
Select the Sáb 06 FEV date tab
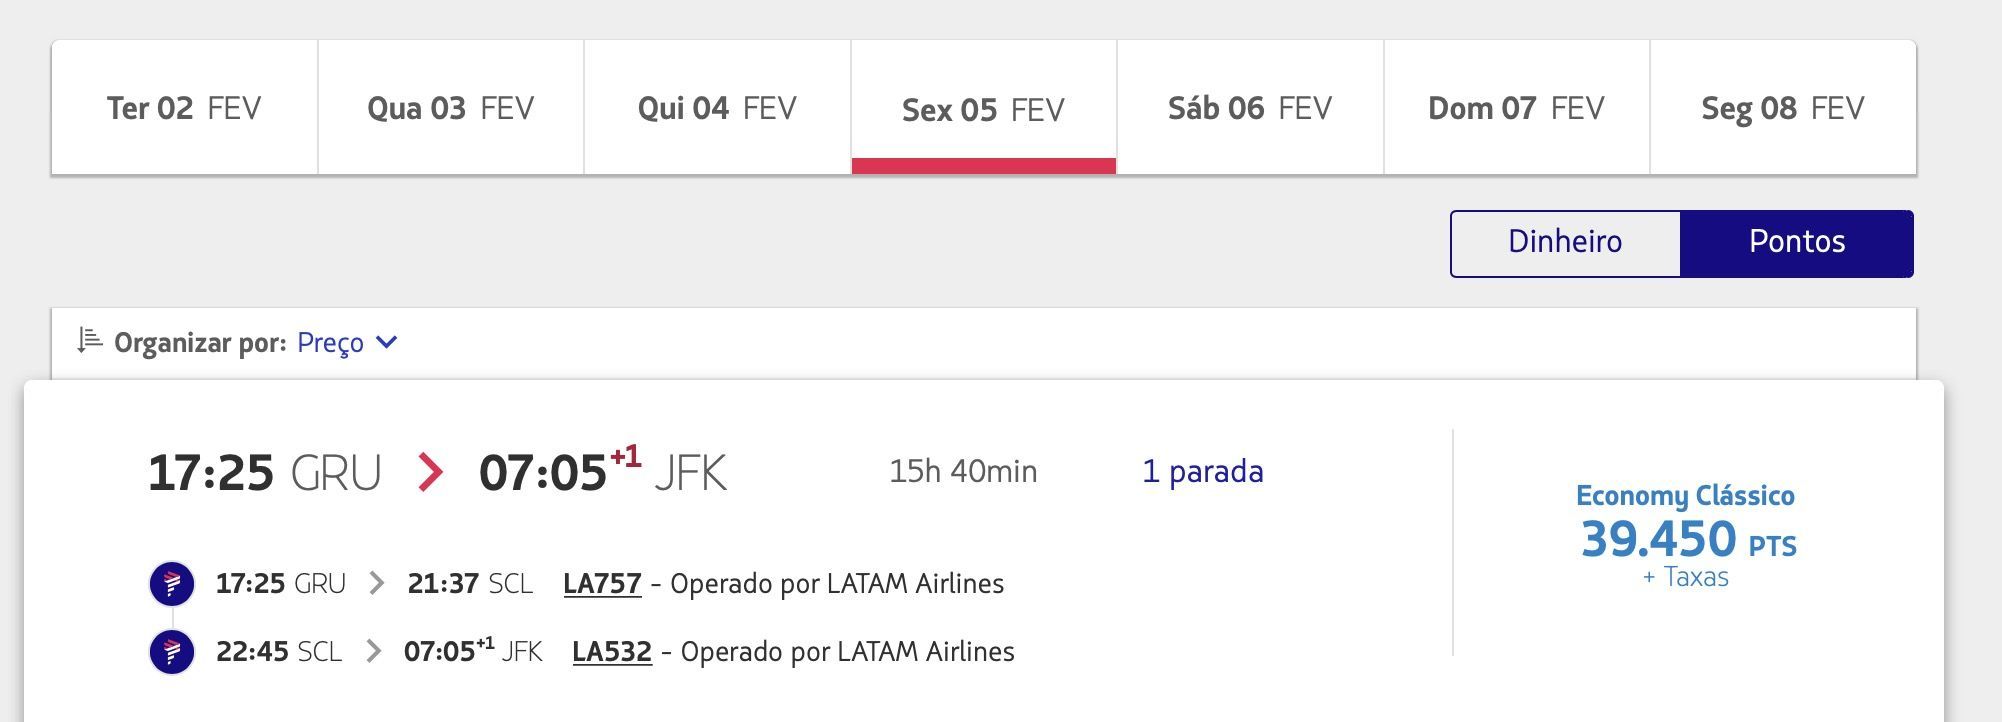click(1250, 108)
